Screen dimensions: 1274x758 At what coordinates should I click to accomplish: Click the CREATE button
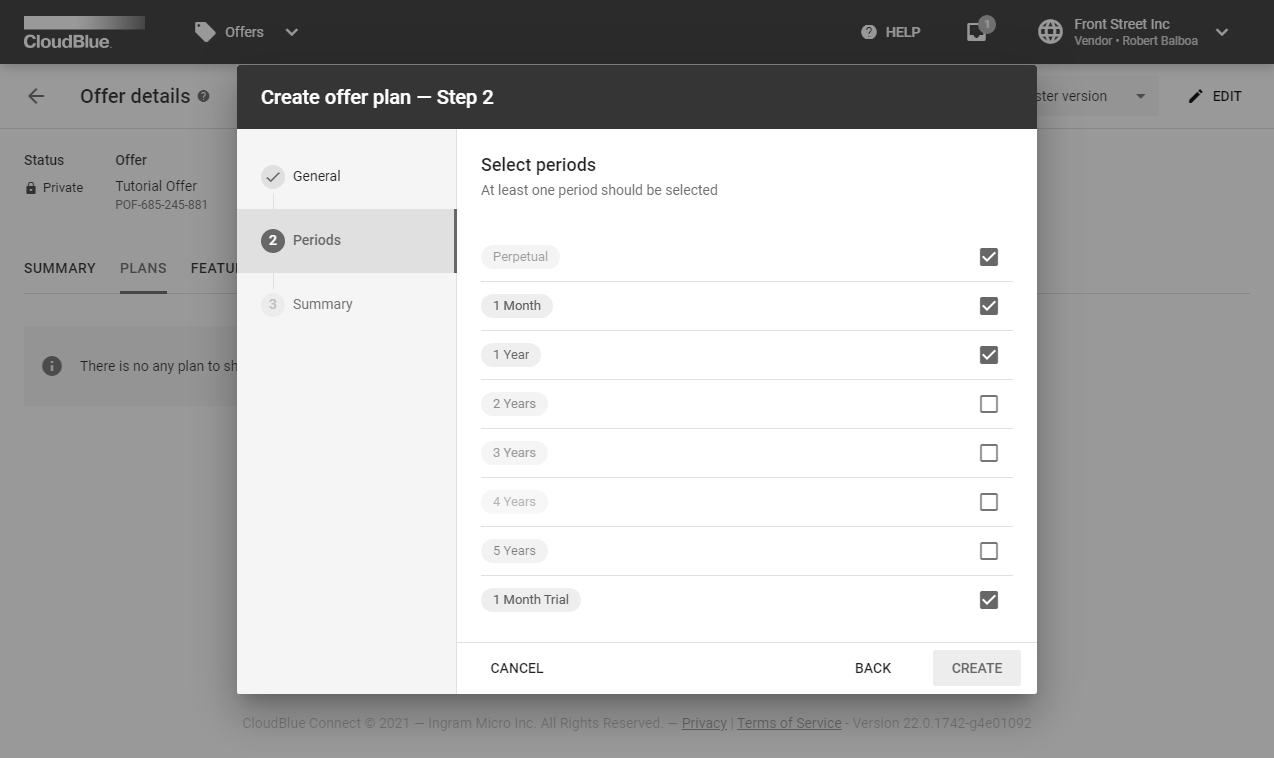coord(977,668)
